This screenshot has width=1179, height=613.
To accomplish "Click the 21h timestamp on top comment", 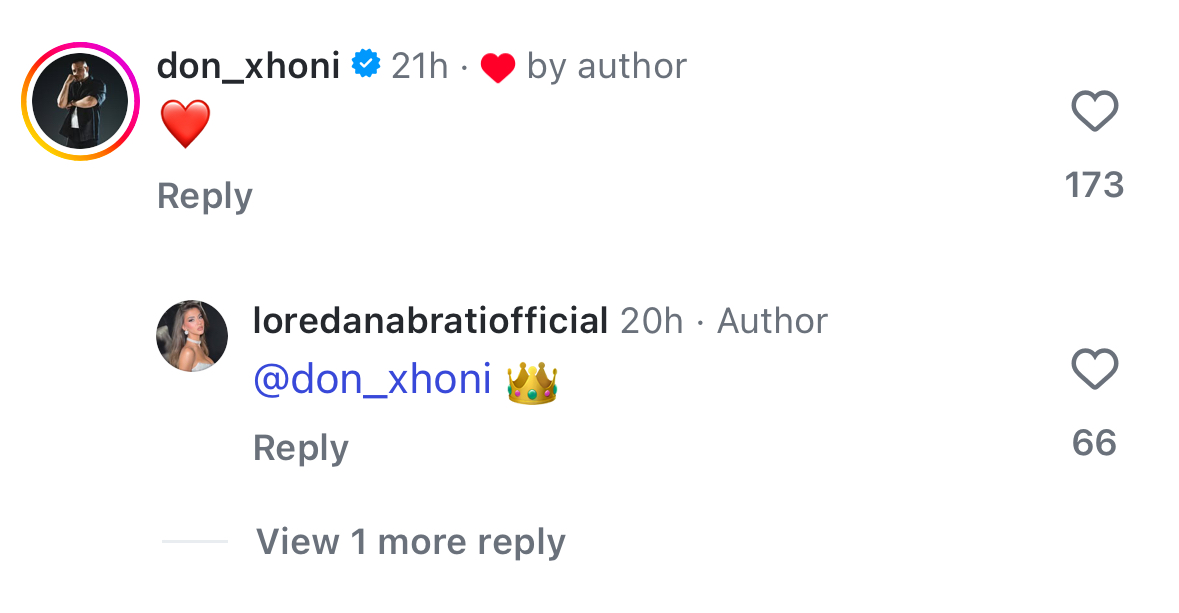I will coord(419,66).
